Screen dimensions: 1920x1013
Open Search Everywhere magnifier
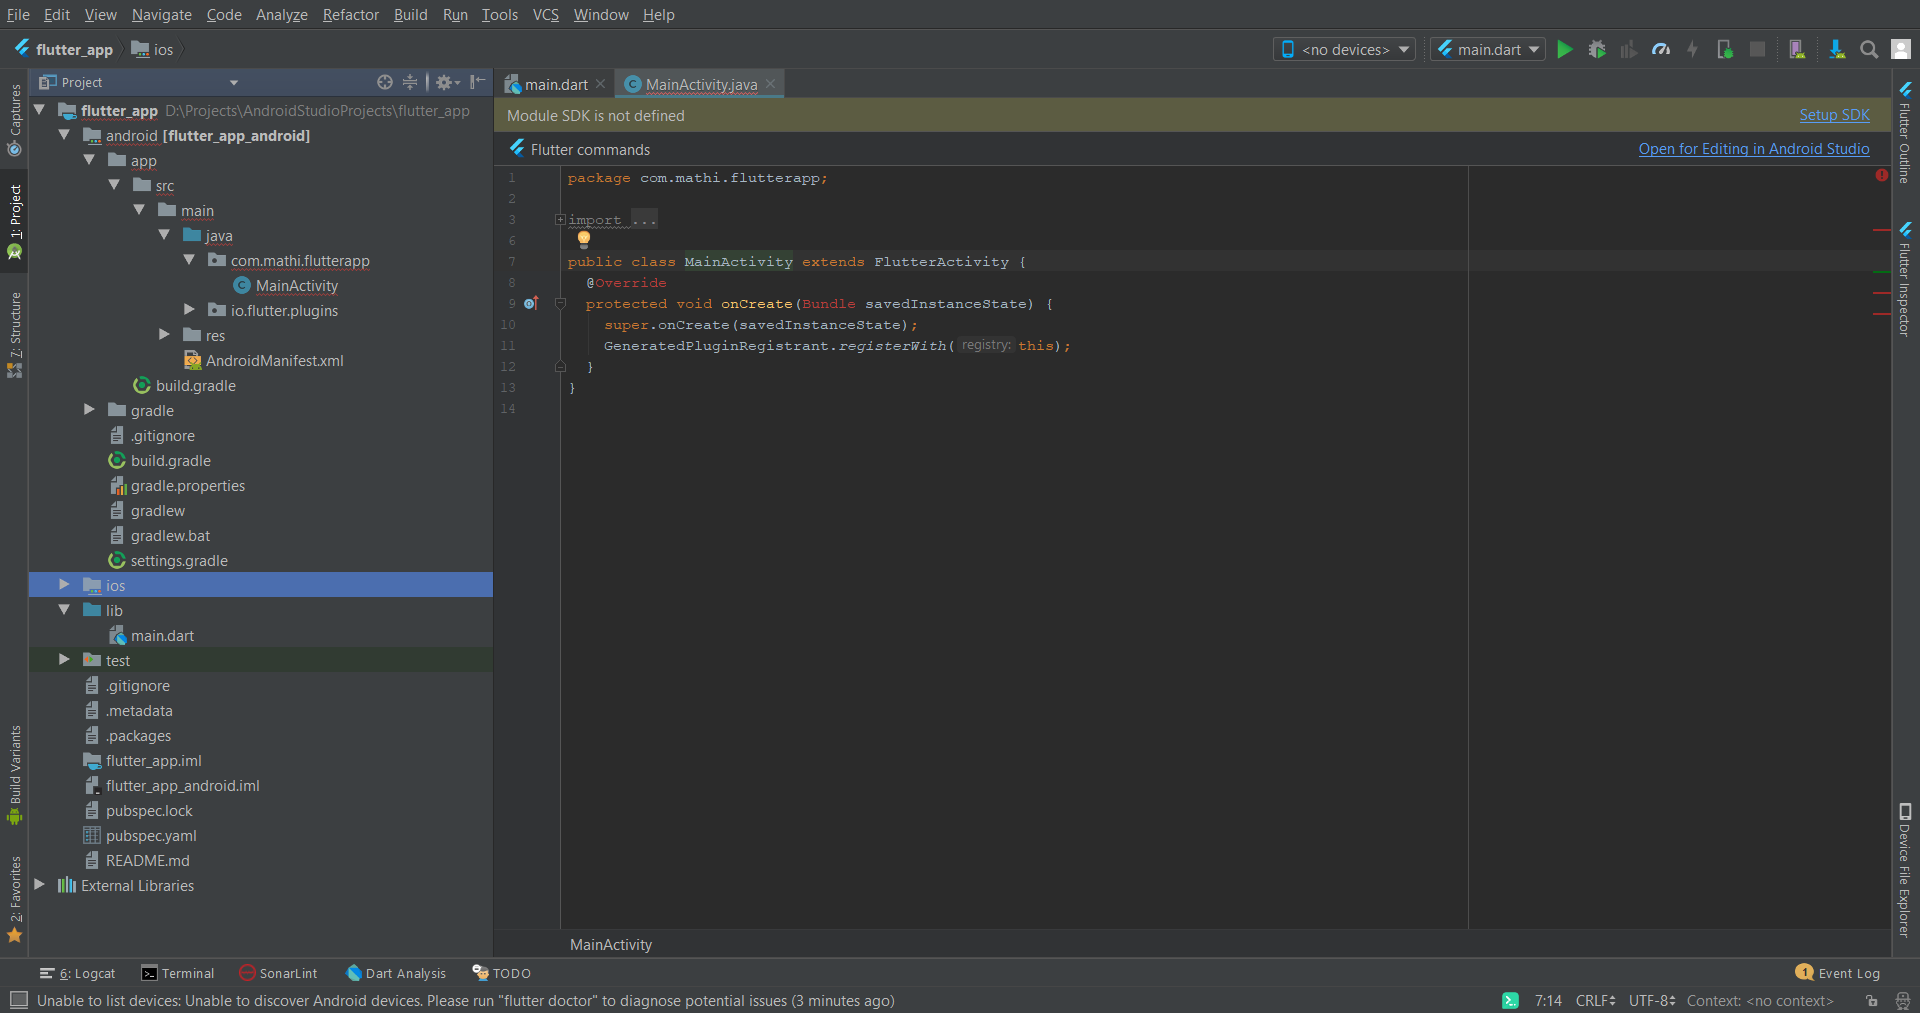point(1869,49)
